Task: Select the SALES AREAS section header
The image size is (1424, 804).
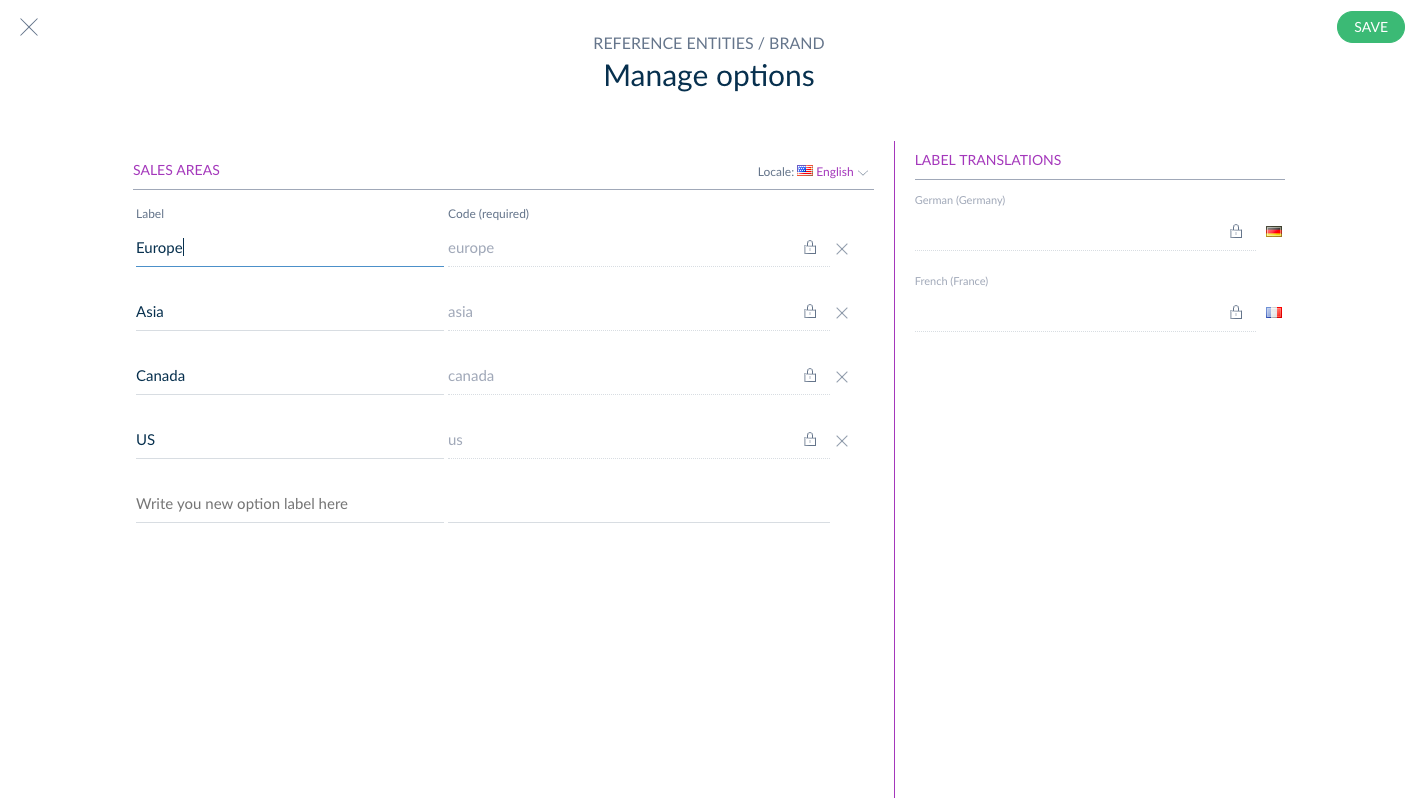Action: pos(176,170)
